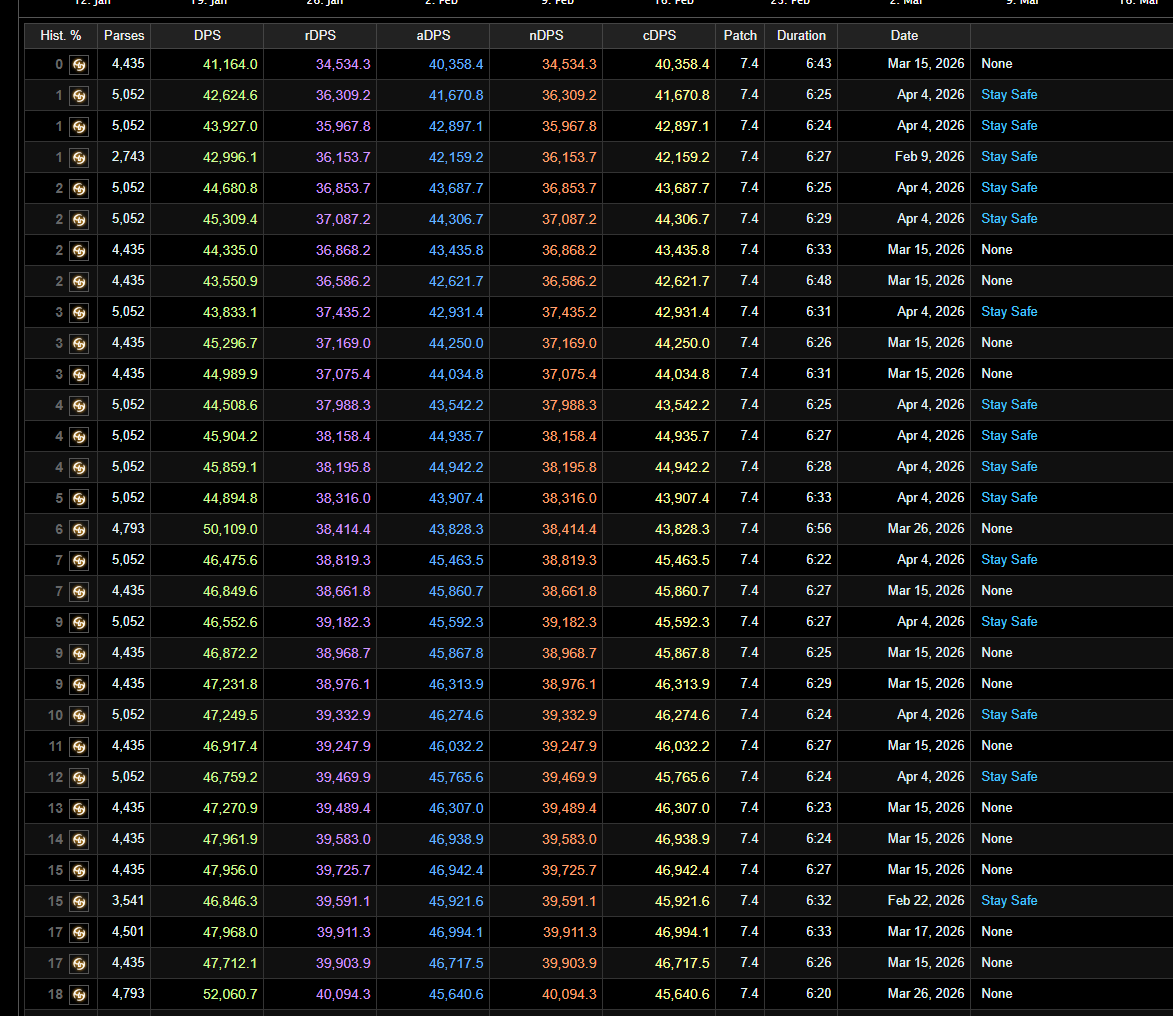The width and height of the screenshot is (1173, 1016).
Task: Open Stay Safe link in the 42,624.6 DPS row
Action: point(1009,95)
